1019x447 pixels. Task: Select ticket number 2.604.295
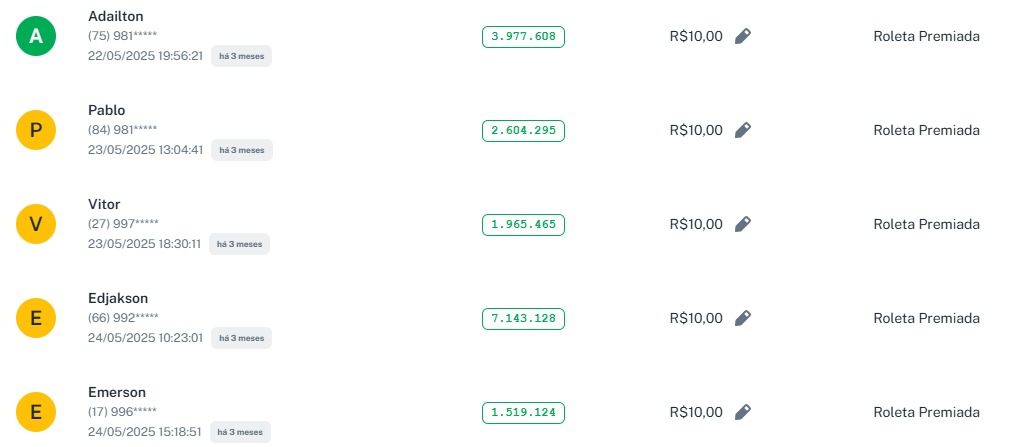pyautogui.click(x=523, y=131)
